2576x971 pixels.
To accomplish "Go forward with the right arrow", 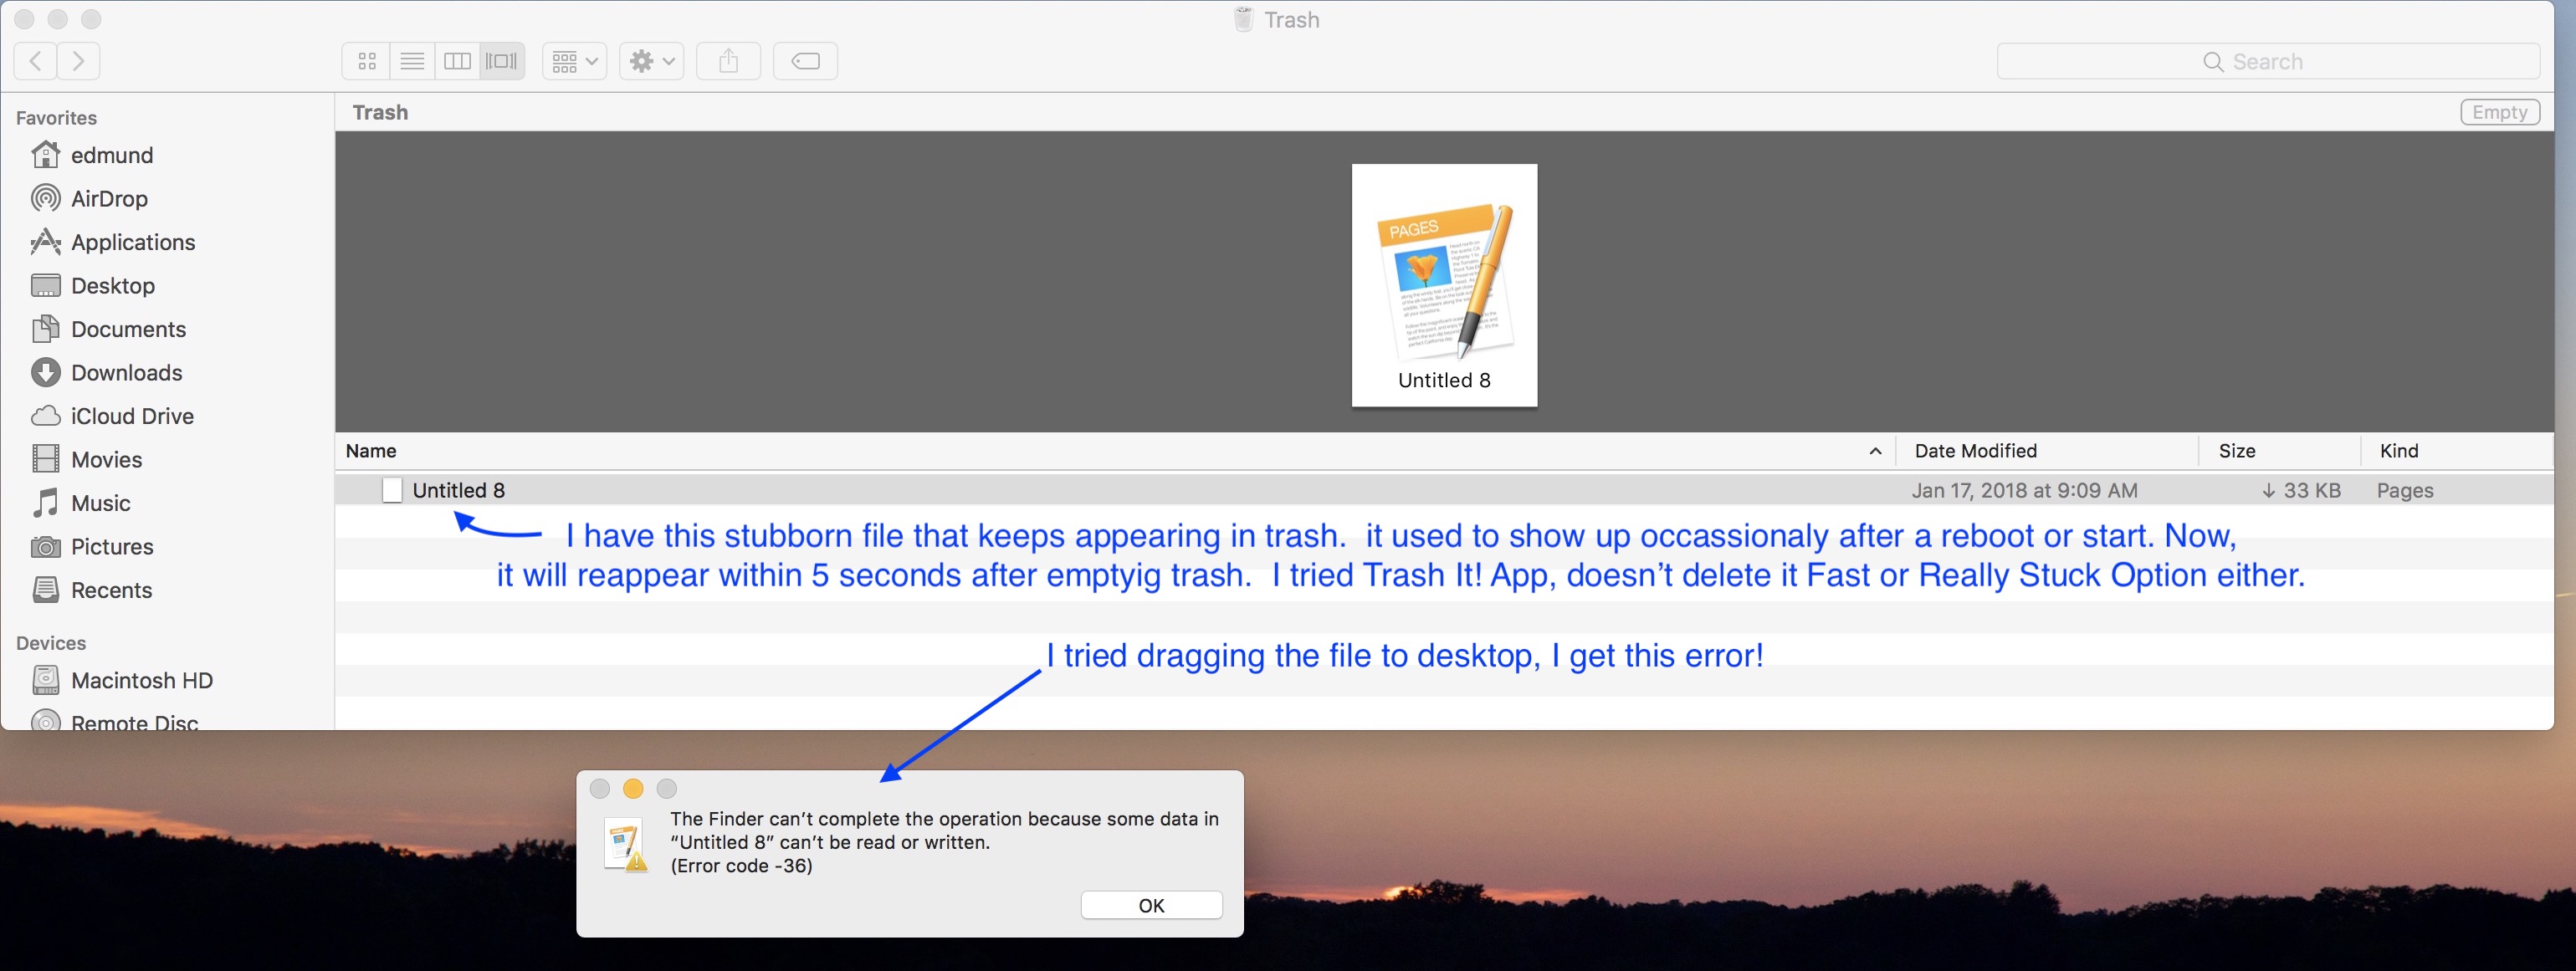I will (x=79, y=61).
